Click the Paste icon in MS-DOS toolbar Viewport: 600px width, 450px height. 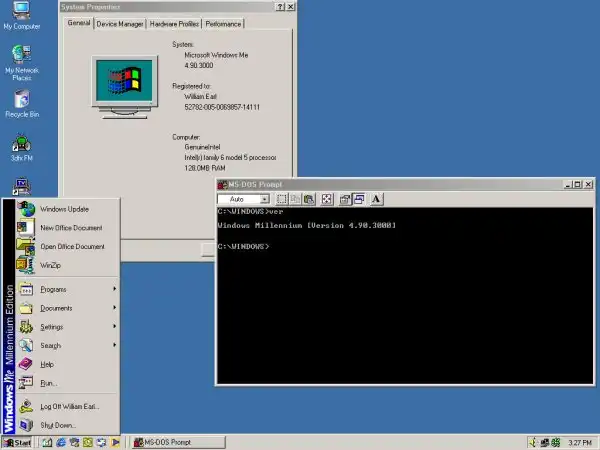click(310, 200)
